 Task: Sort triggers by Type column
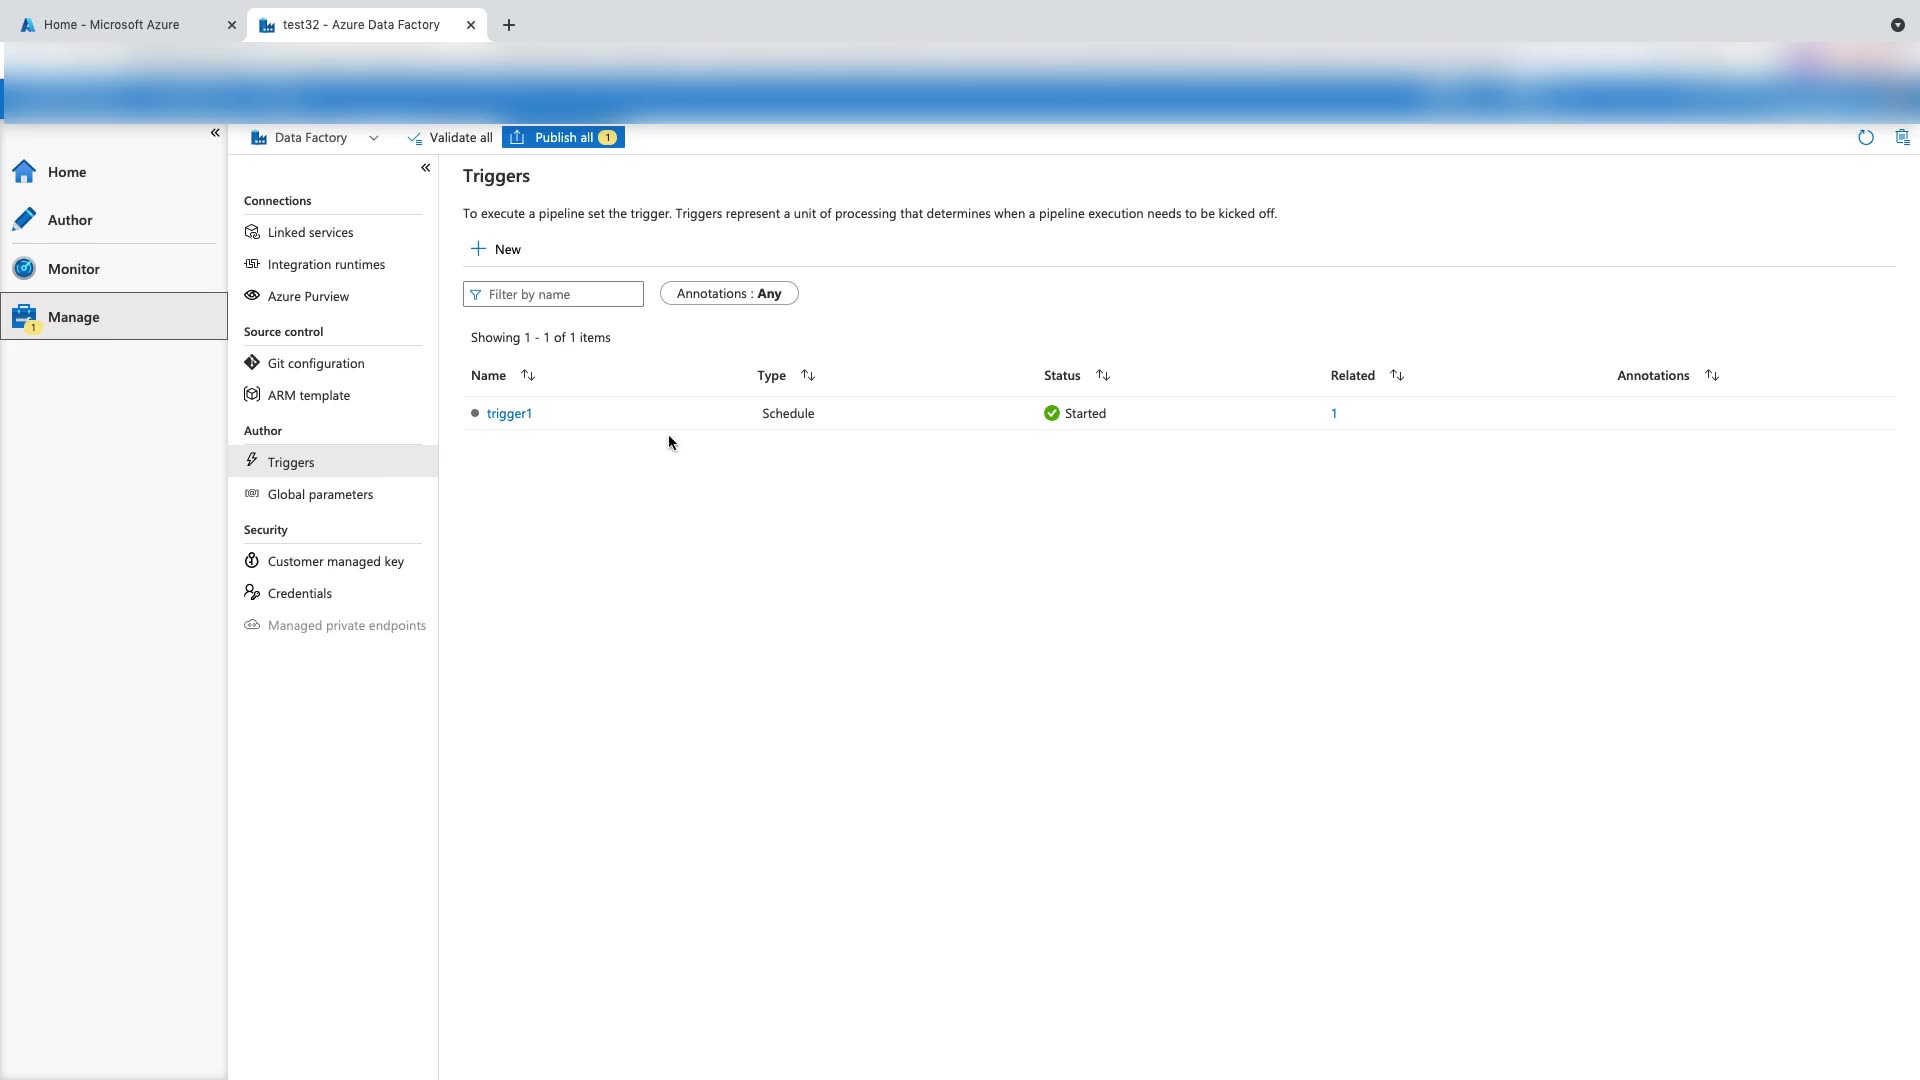[x=808, y=376]
